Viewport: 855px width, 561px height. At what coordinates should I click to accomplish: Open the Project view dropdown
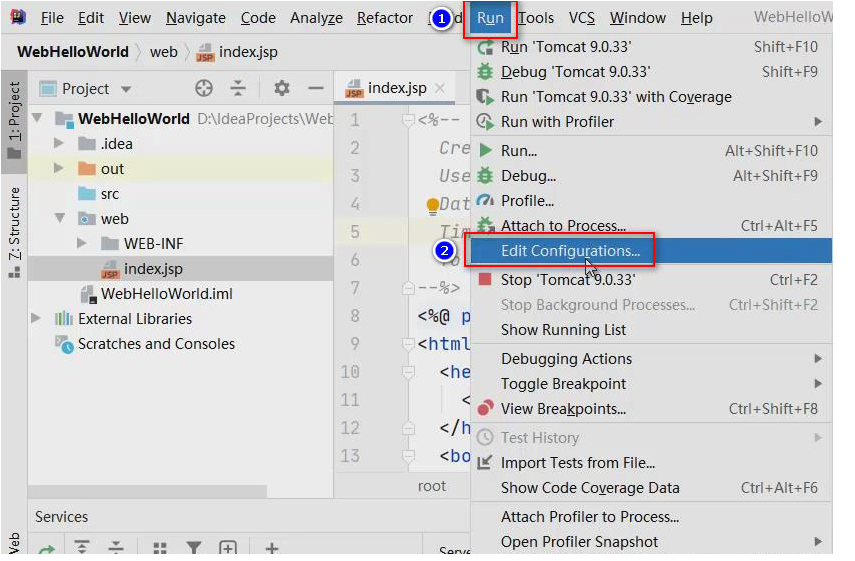point(126,89)
